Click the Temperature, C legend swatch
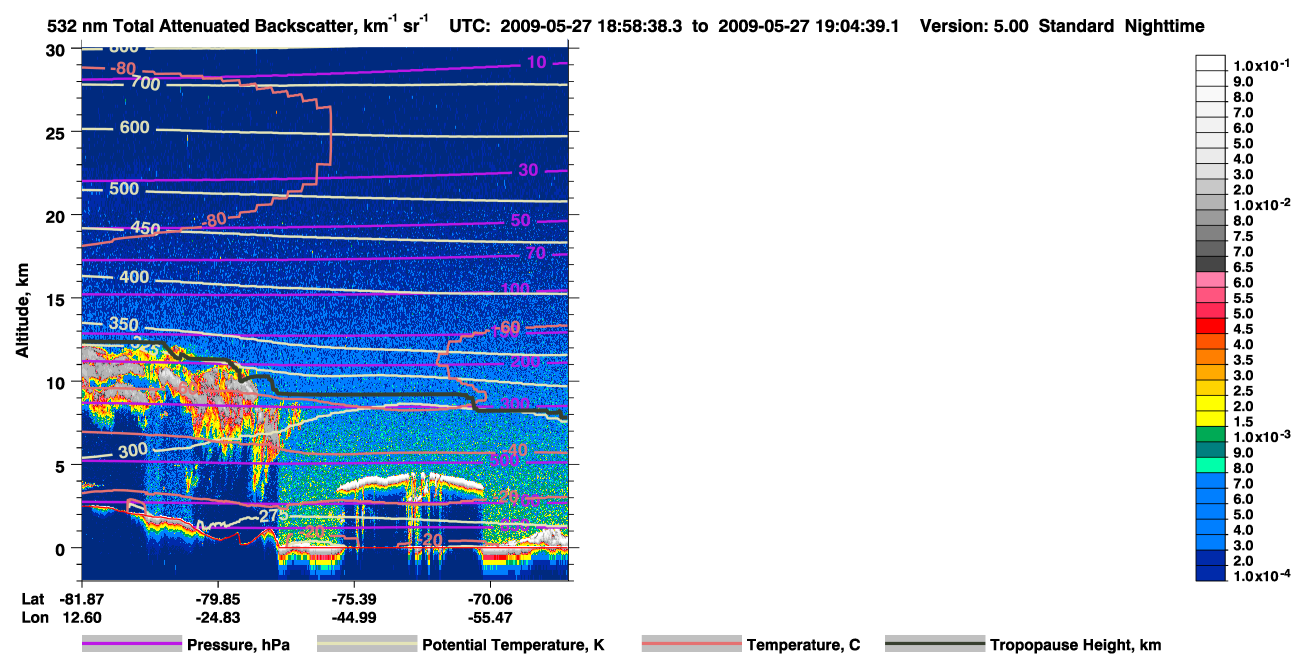 pos(691,645)
